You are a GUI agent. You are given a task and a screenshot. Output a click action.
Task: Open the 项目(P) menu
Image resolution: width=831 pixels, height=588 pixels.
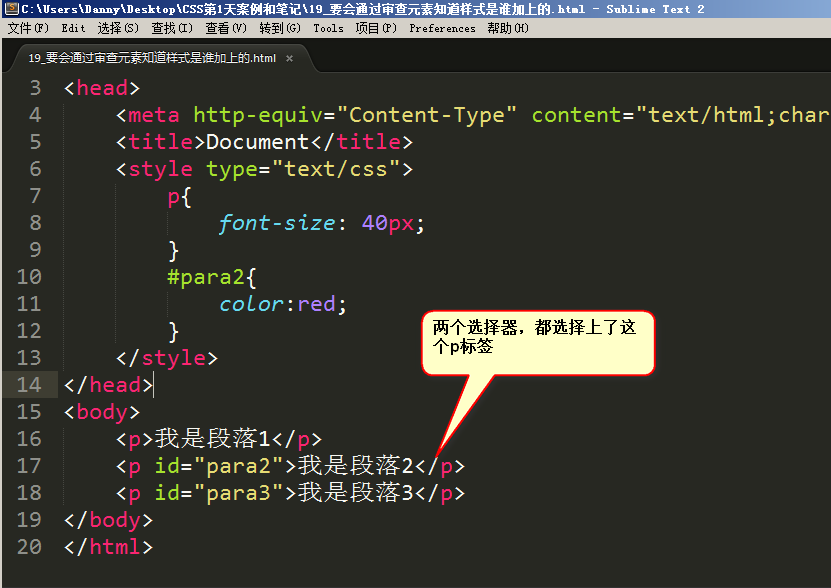(x=376, y=28)
